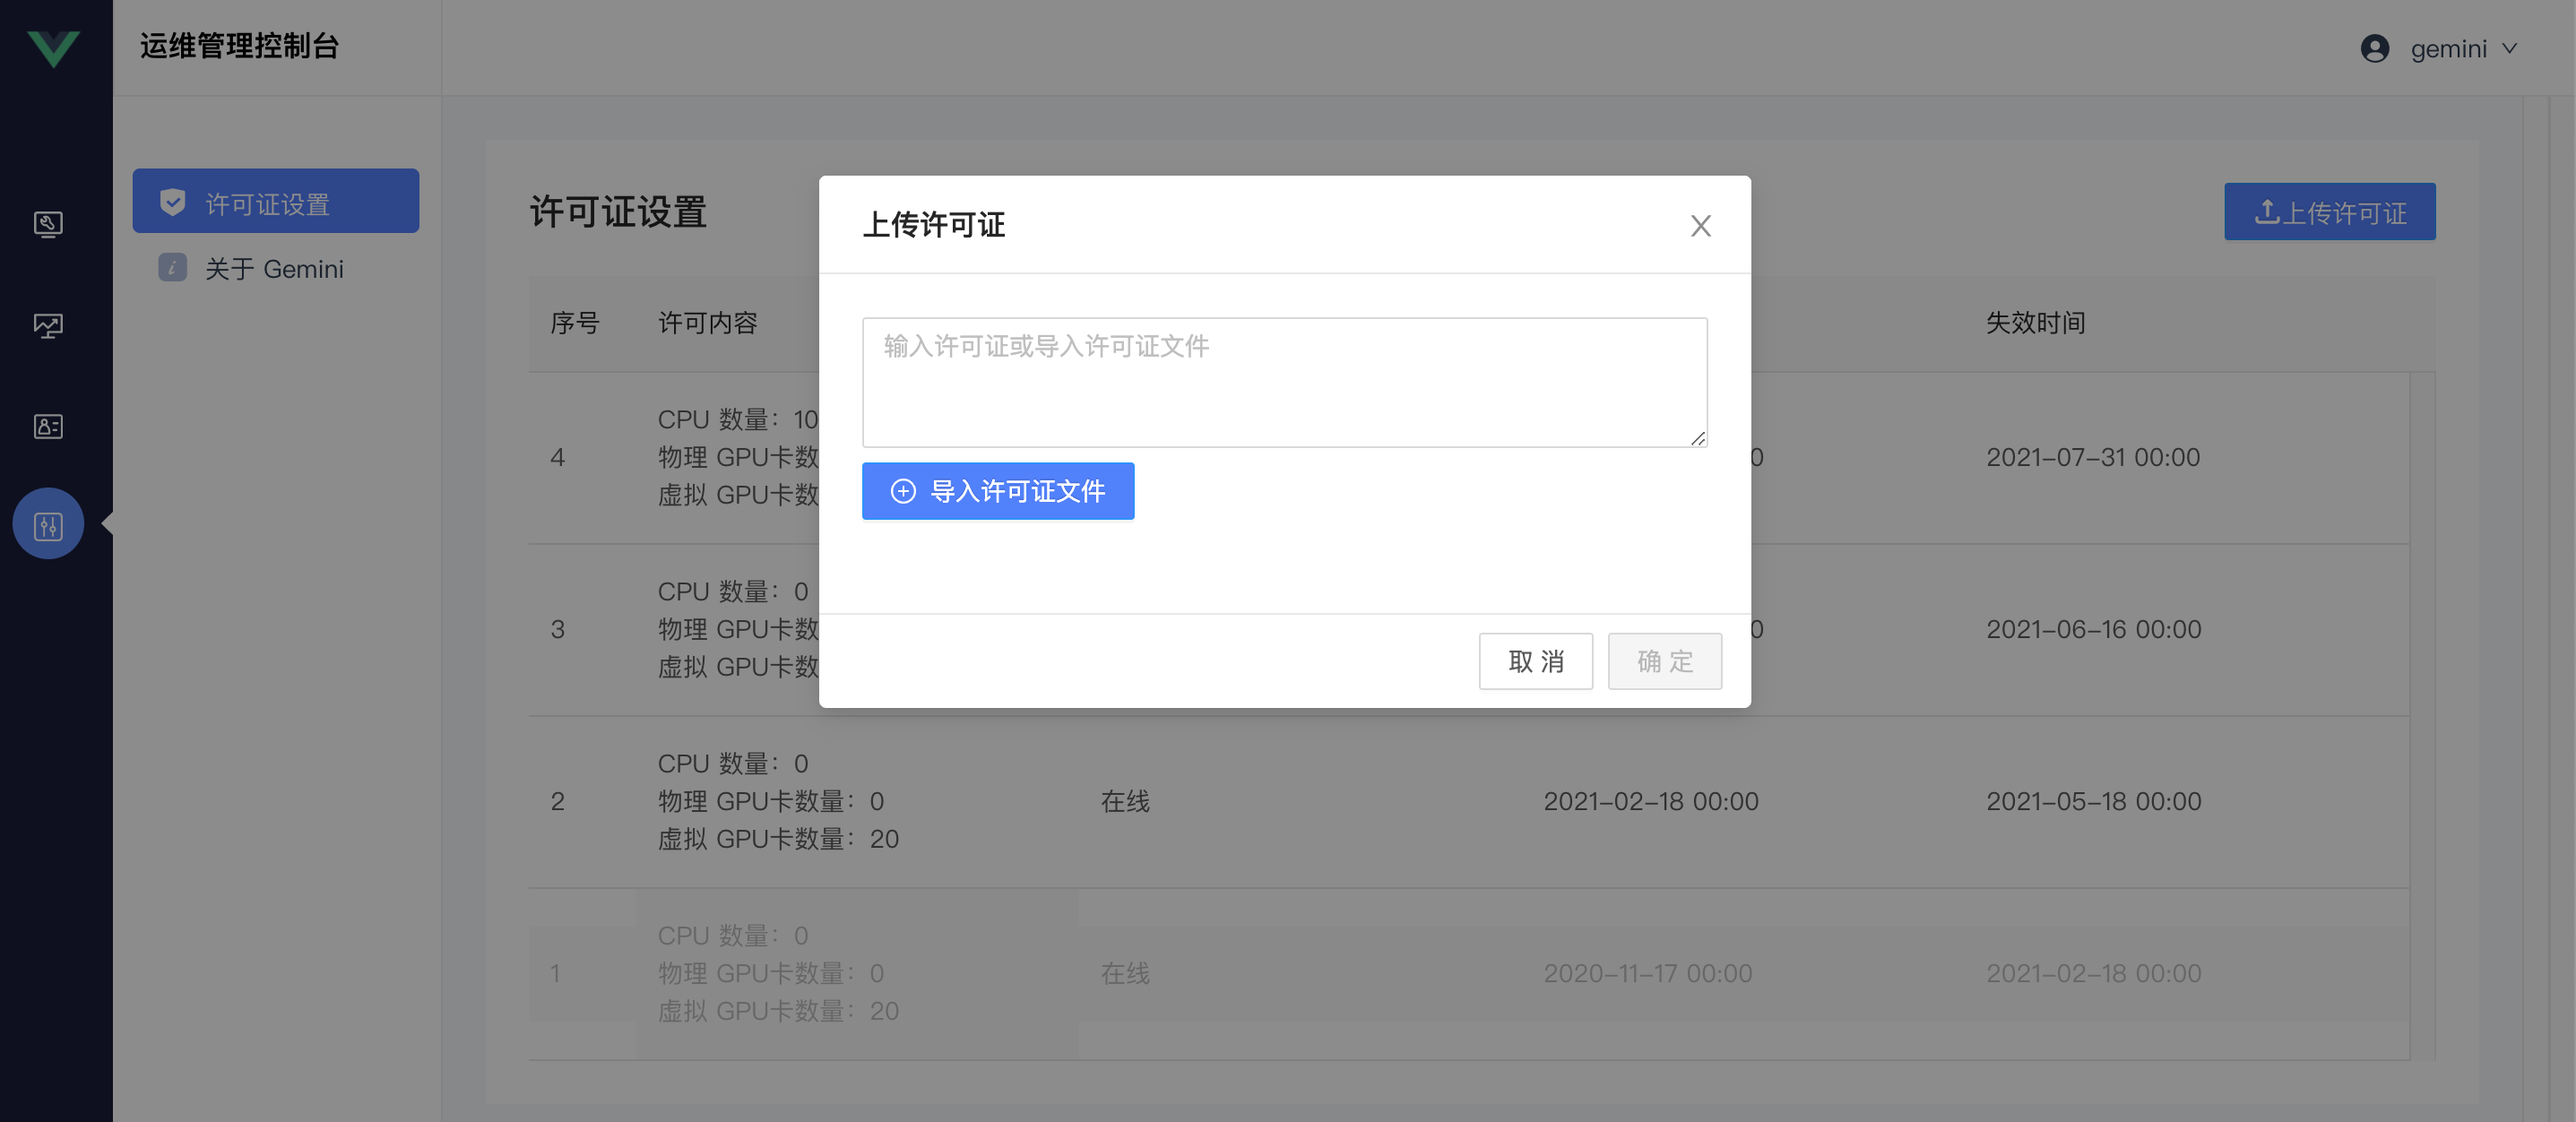Click the textarea resize handle corner
This screenshot has width=2576, height=1122.
coord(1697,437)
